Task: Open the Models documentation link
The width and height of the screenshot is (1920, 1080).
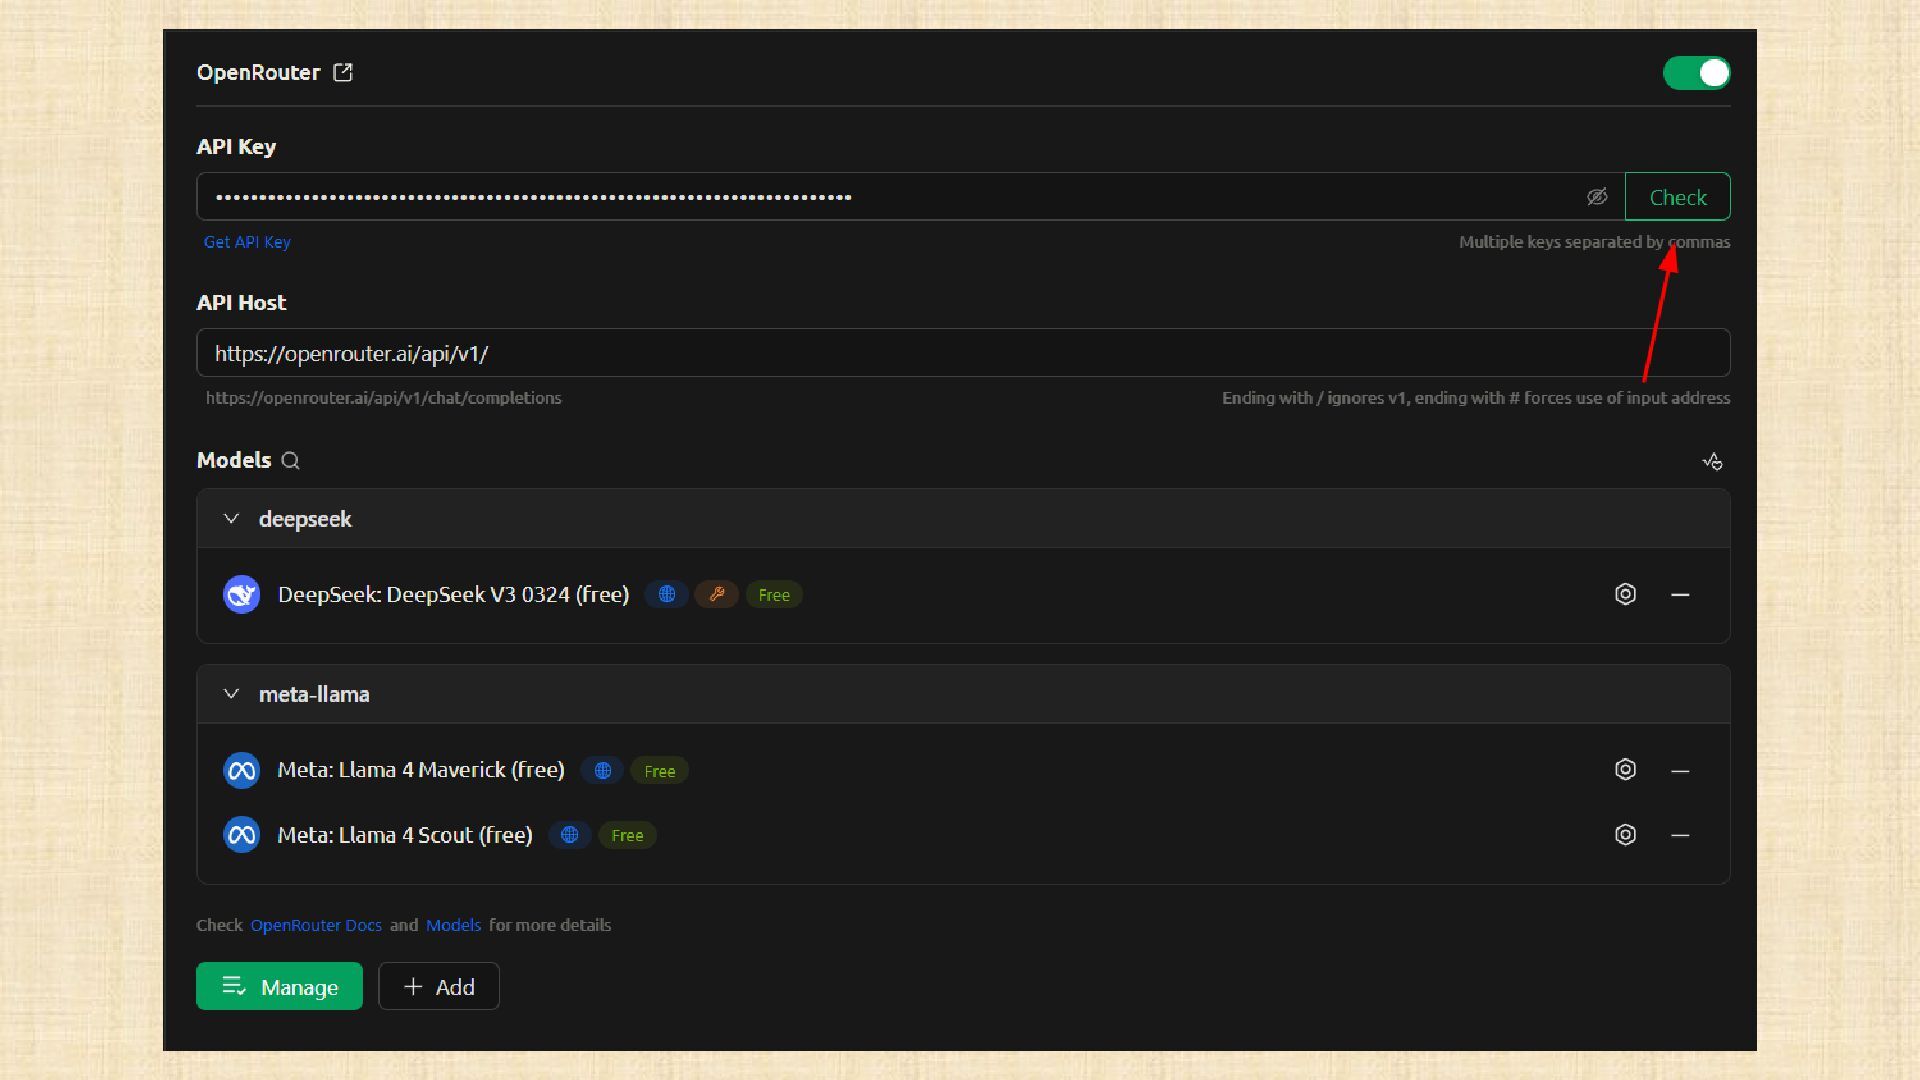Action: tap(453, 925)
